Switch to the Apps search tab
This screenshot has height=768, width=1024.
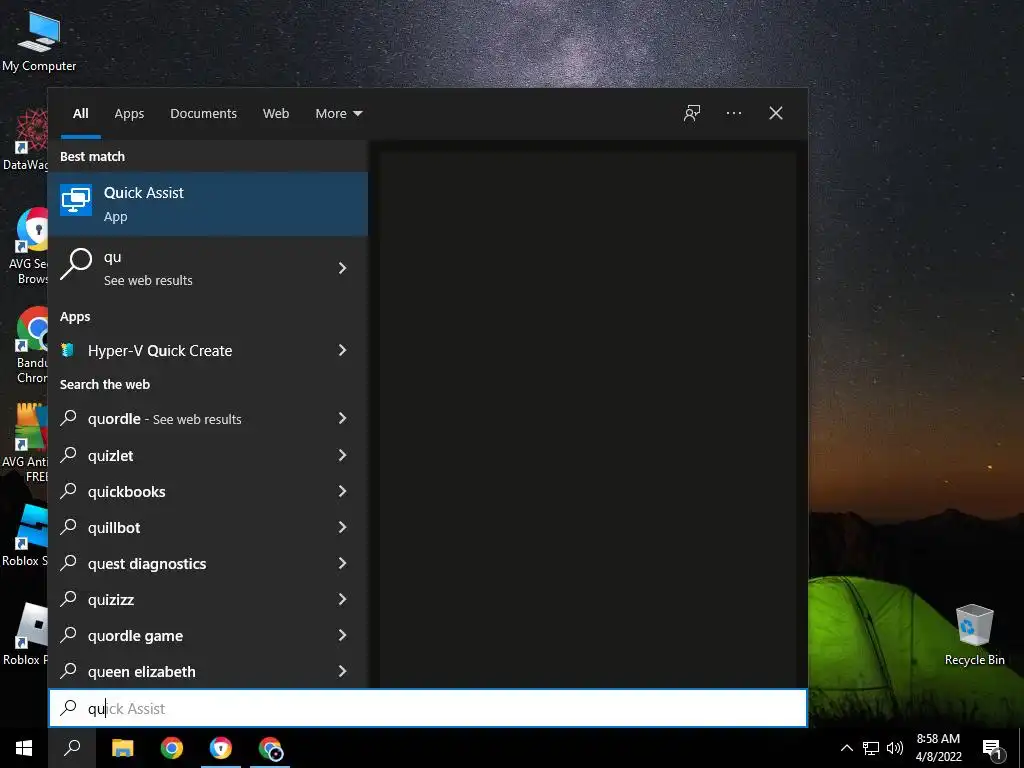click(129, 114)
